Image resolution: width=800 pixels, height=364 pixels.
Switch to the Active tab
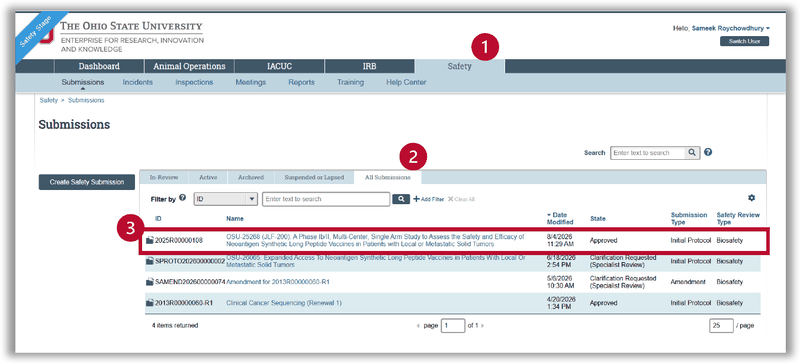pos(208,177)
